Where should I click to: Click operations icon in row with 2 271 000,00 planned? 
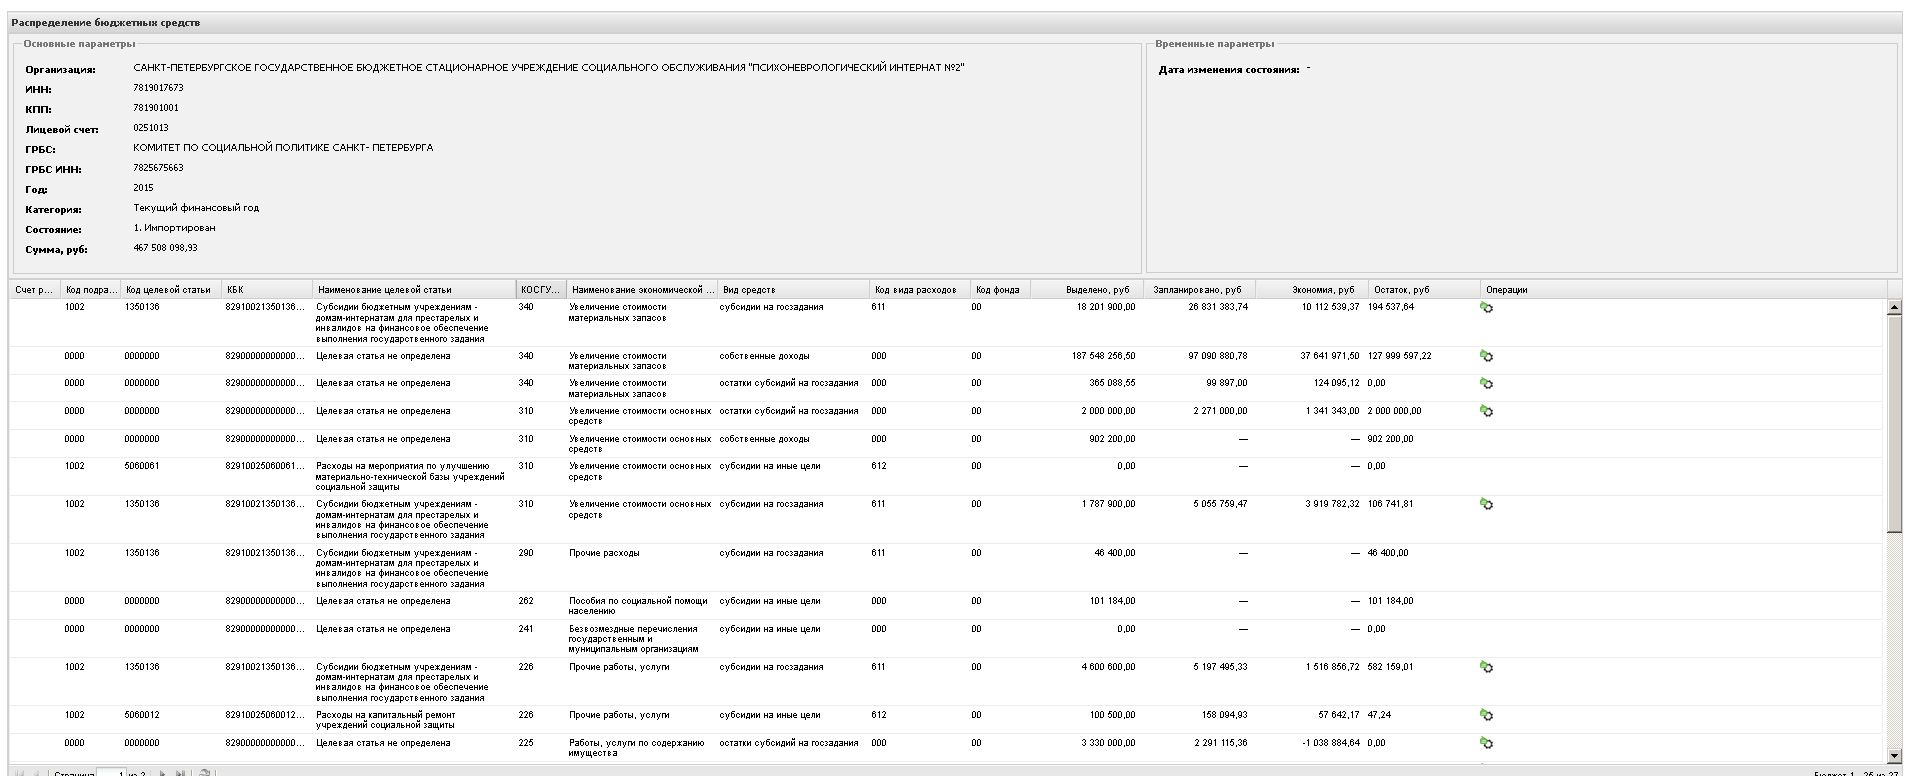point(1486,412)
